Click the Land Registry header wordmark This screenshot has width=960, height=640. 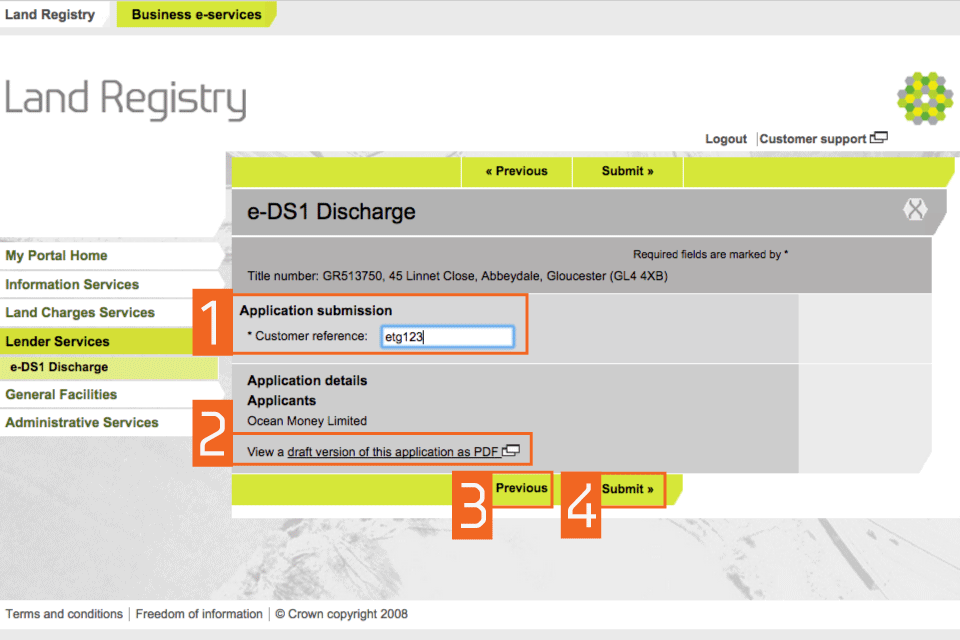tap(126, 99)
